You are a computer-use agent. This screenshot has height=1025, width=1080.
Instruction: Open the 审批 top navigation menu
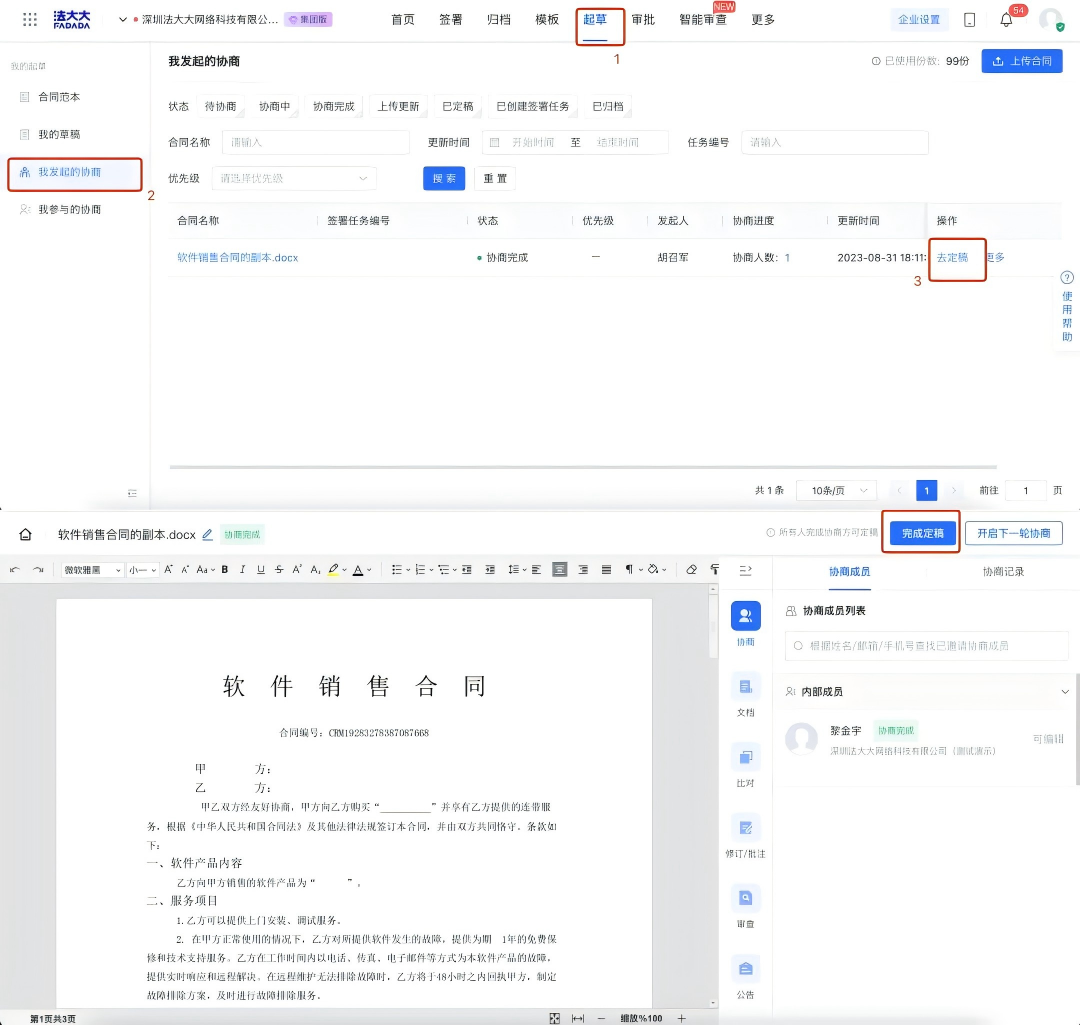(643, 20)
